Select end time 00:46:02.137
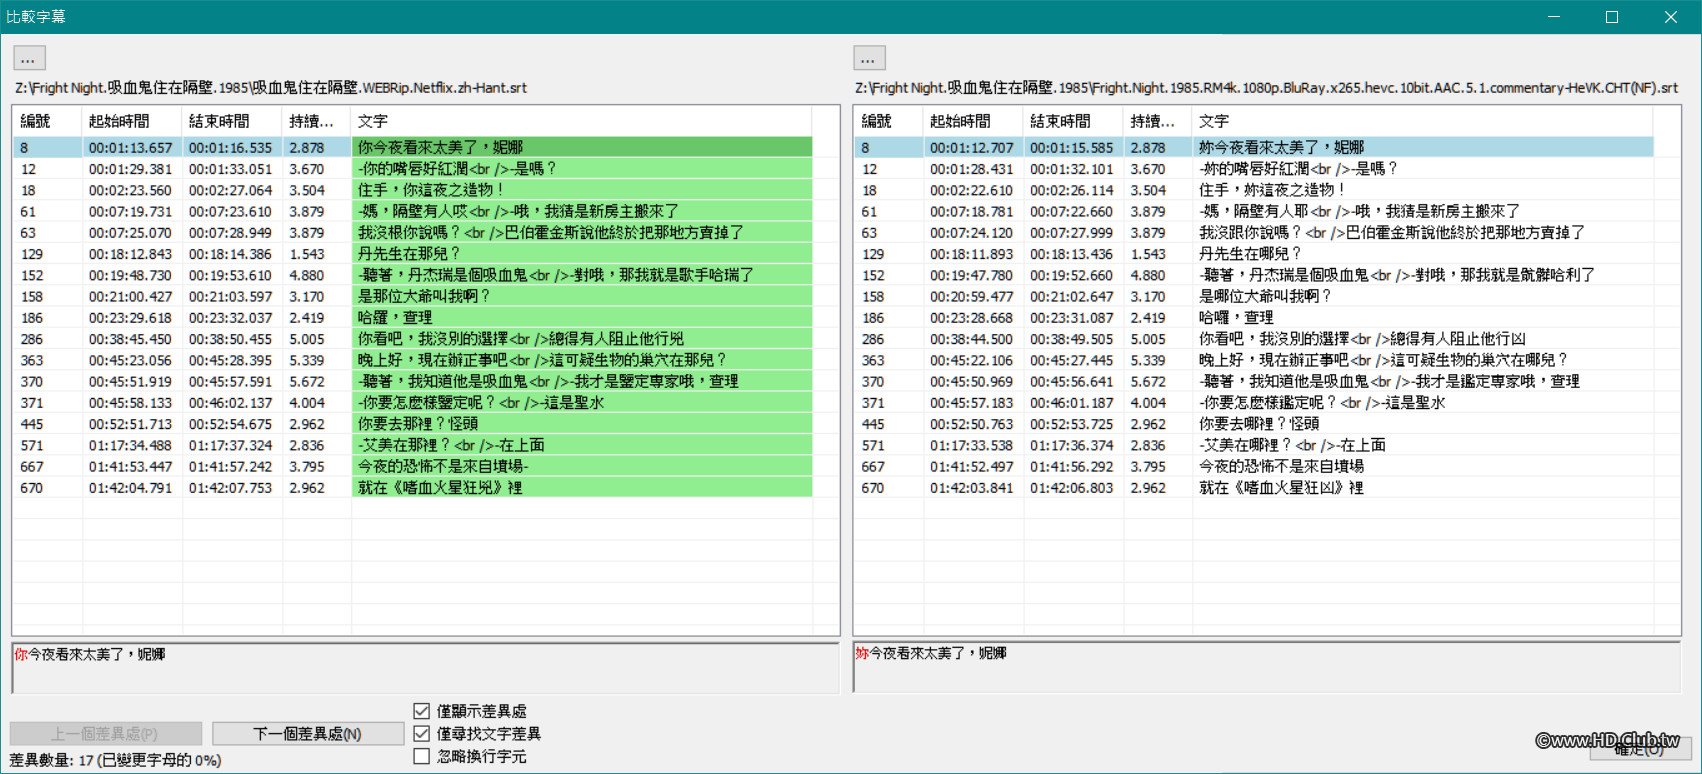The width and height of the screenshot is (1702, 774). click(230, 403)
